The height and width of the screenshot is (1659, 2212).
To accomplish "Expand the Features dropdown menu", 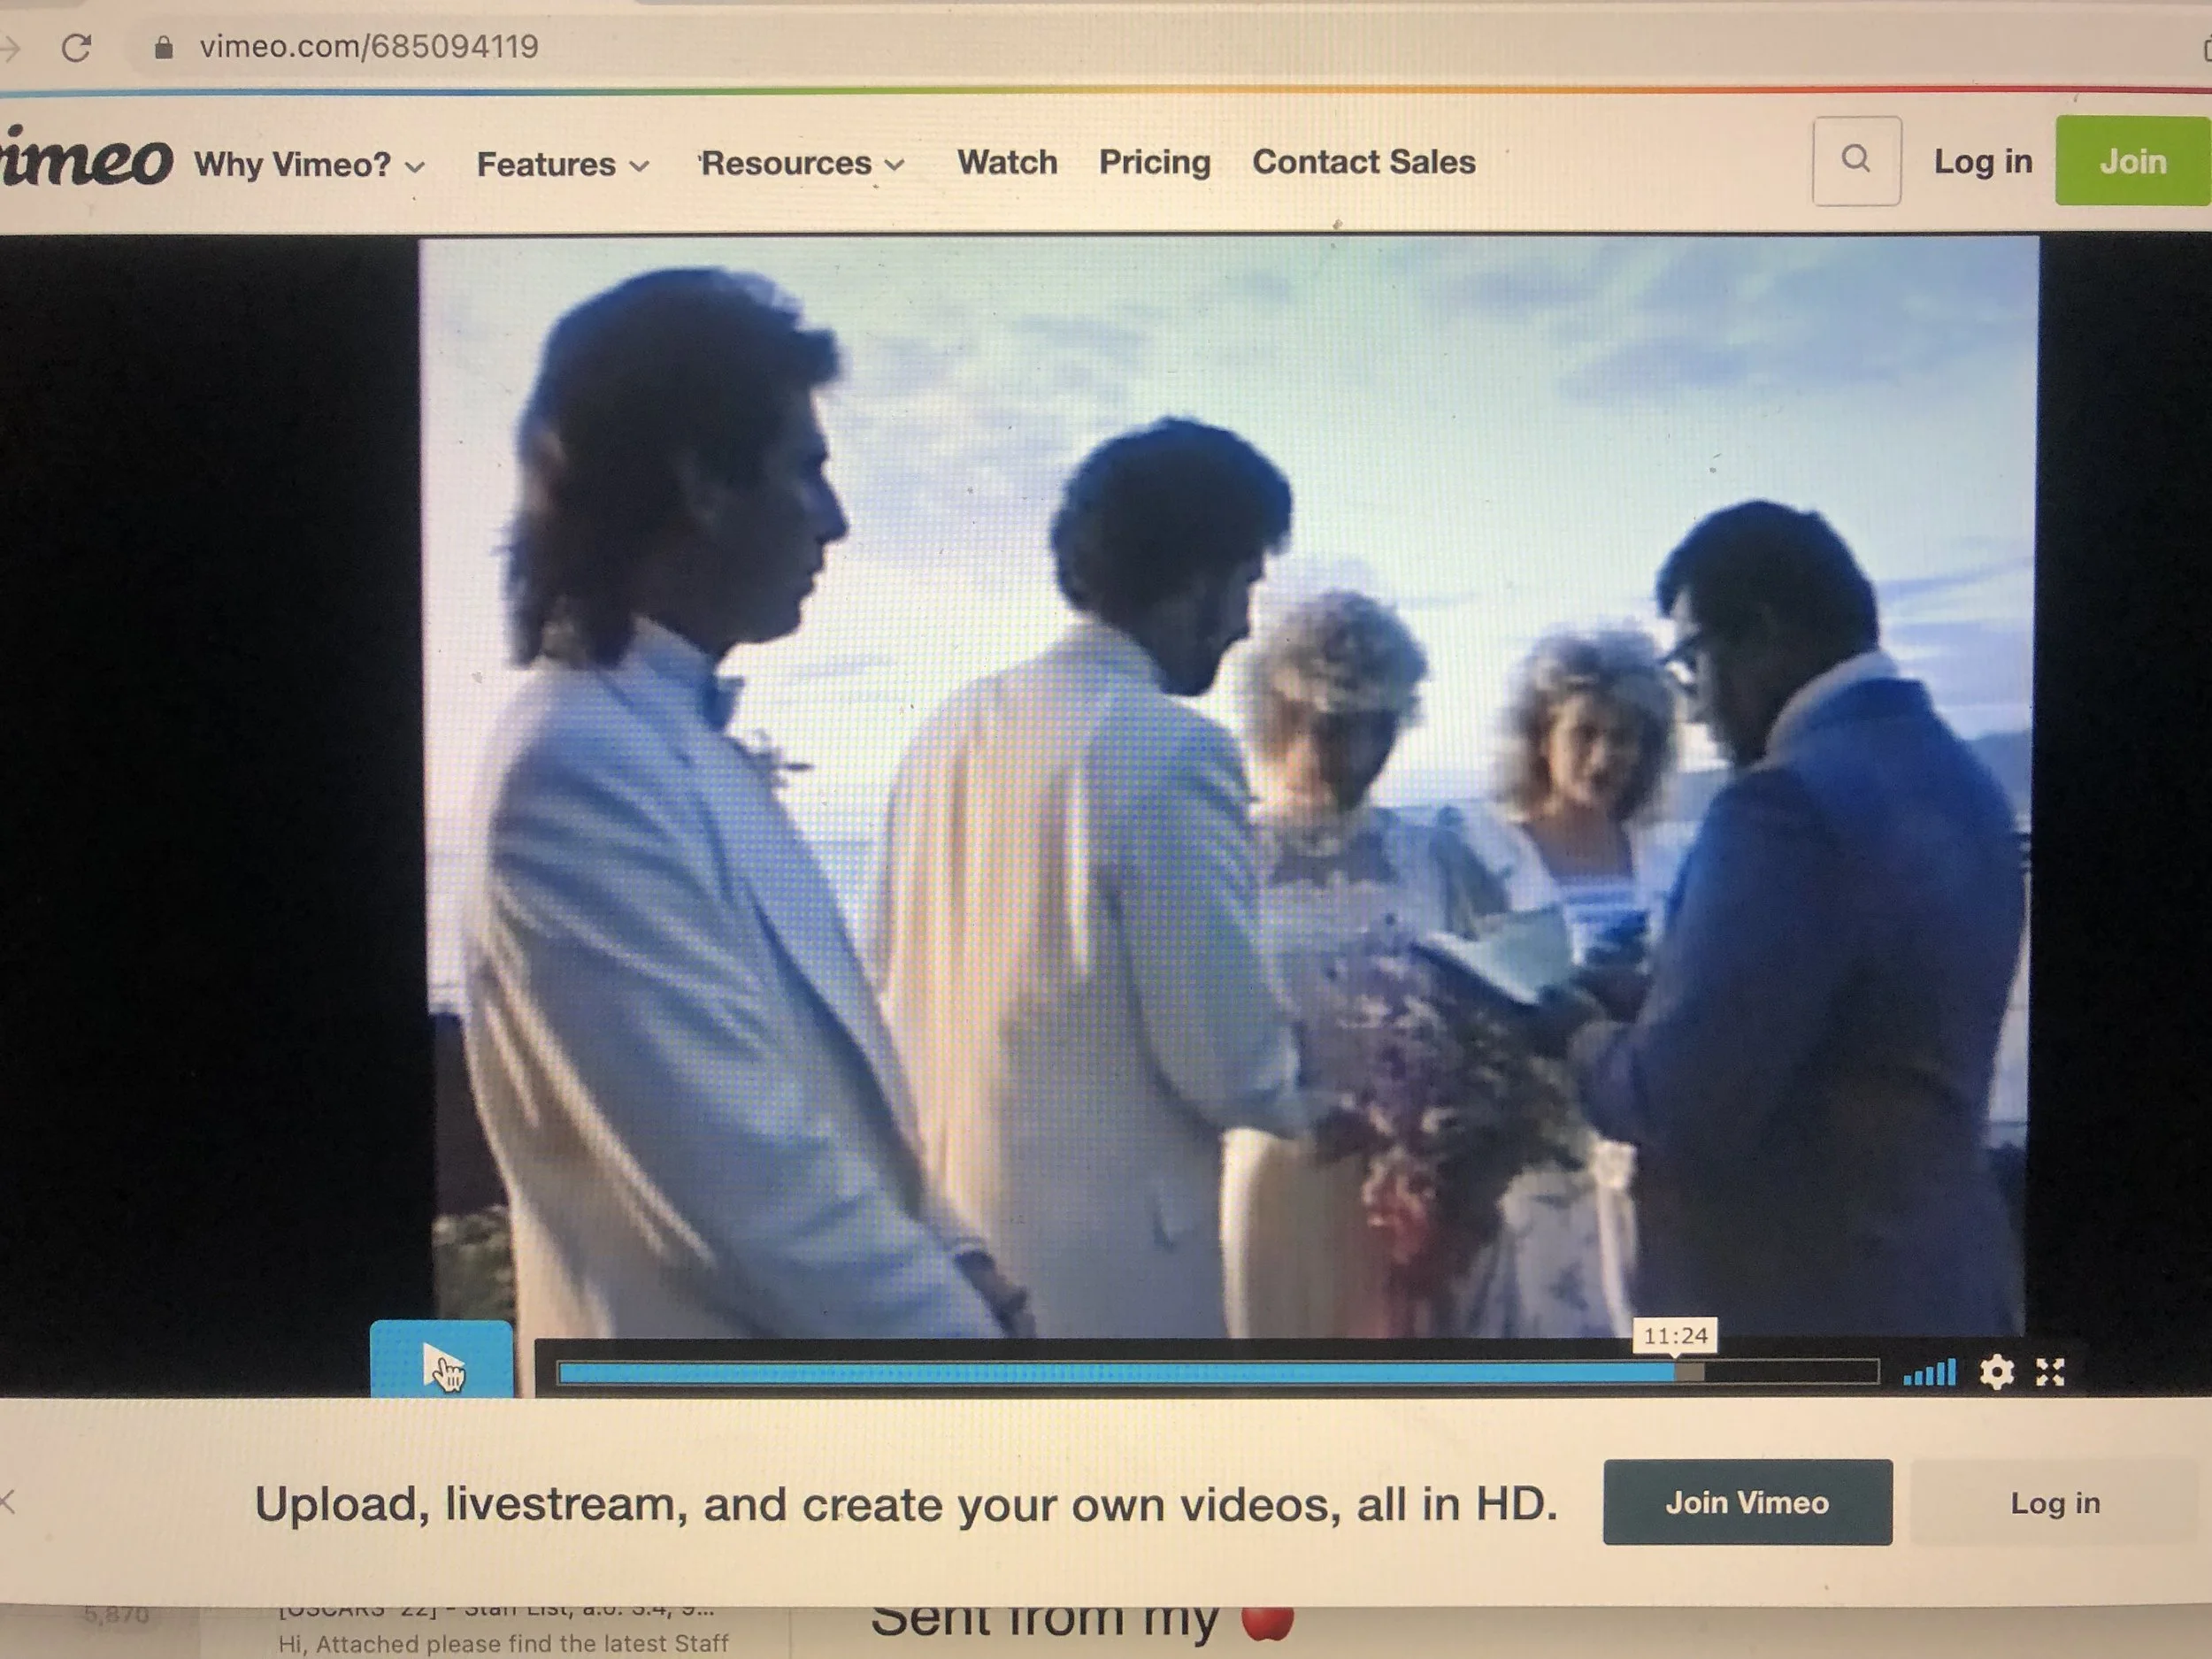I will [x=562, y=164].
